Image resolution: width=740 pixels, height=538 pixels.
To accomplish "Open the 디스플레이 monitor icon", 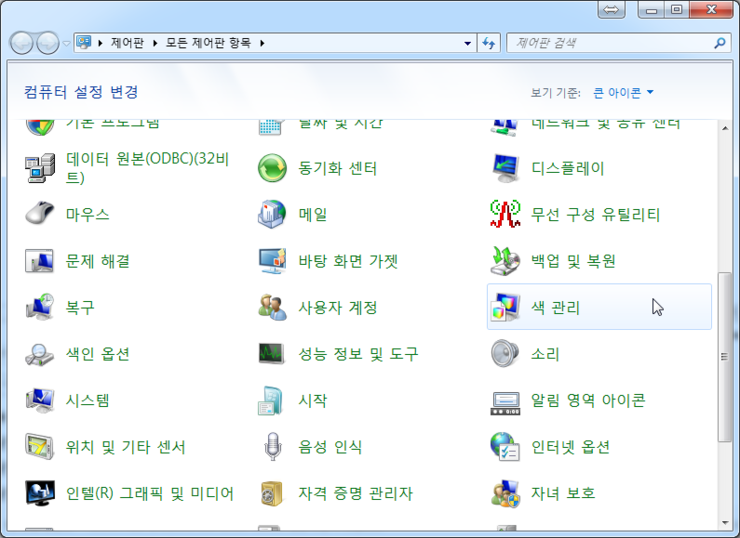I will point(505,168).
